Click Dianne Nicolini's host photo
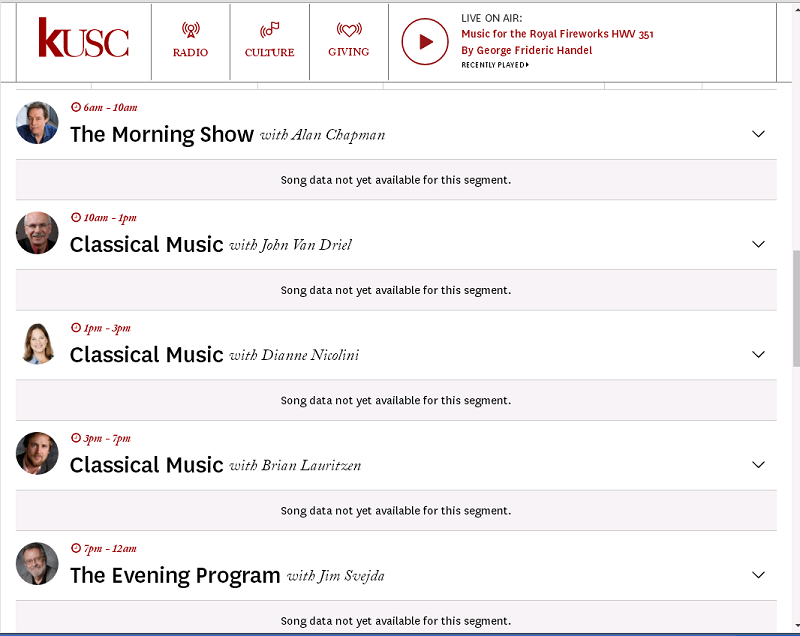This screenshot has height=636, width=800. pos(38,343)
